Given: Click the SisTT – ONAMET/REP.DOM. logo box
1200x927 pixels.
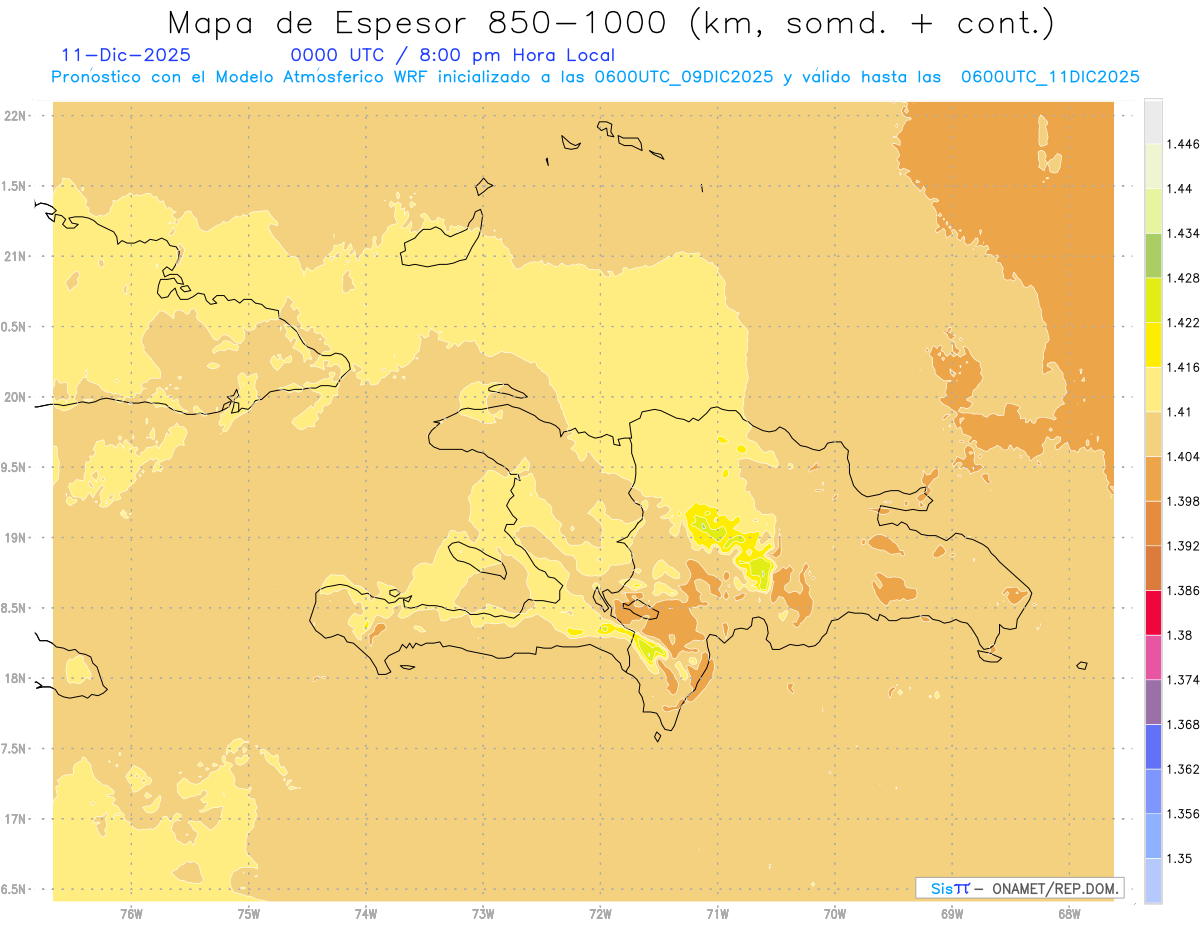Looking at the screenshot, I should (1019, 888).
